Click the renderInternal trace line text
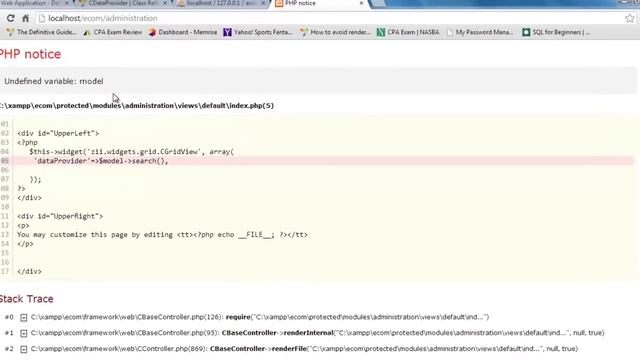Image resolution: width=640 pixels, height=360 pixels. tap(318, 333)
